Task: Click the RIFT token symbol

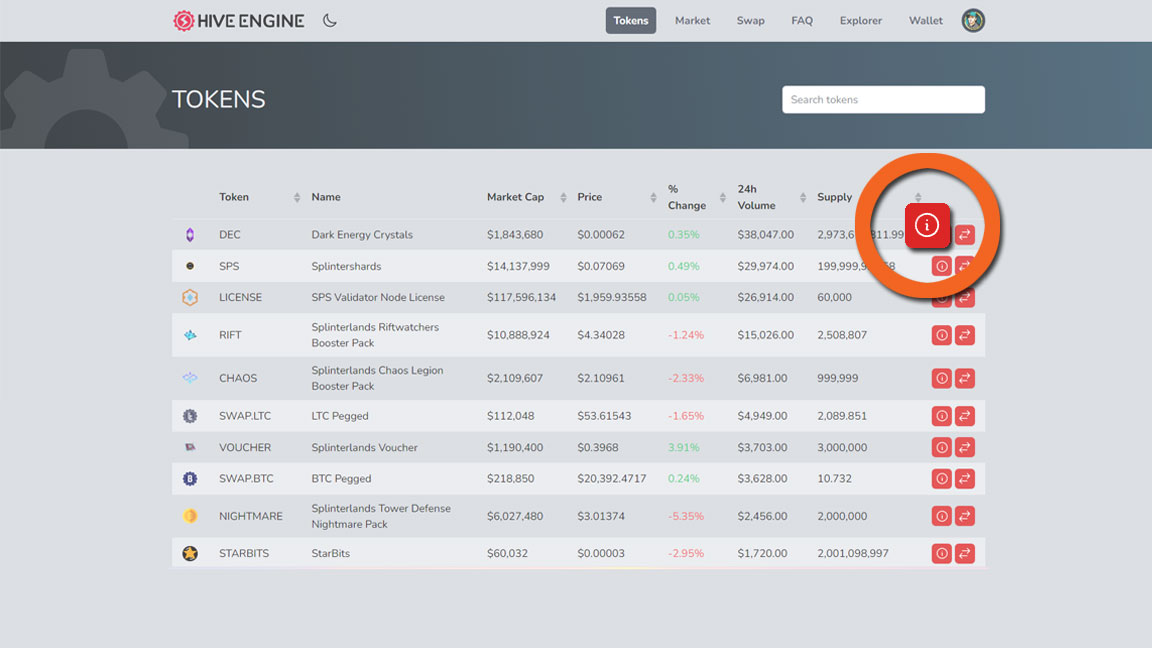Action: 230,335
